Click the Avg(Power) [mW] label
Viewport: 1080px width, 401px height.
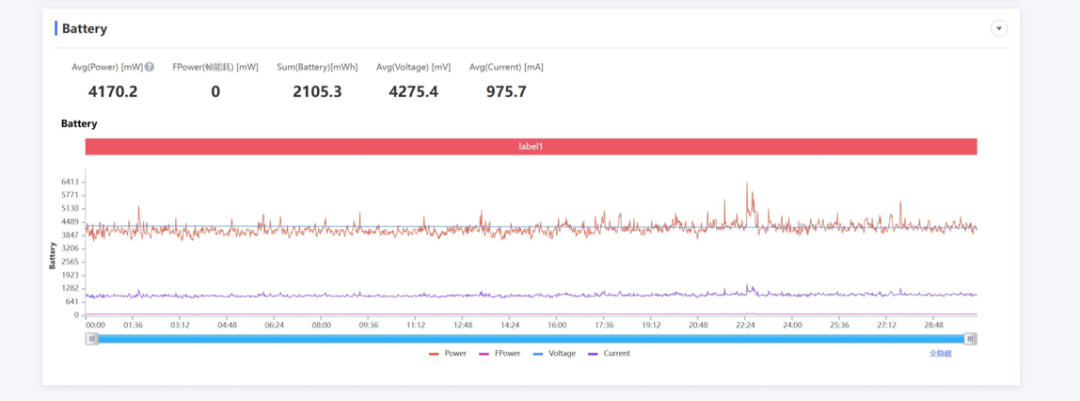point(107,68)
